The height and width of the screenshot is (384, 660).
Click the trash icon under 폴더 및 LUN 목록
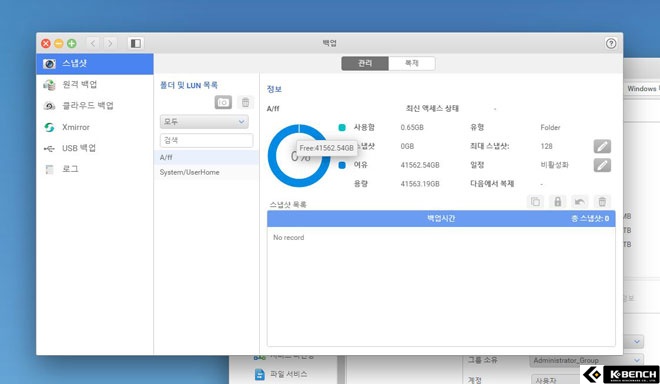245,102
